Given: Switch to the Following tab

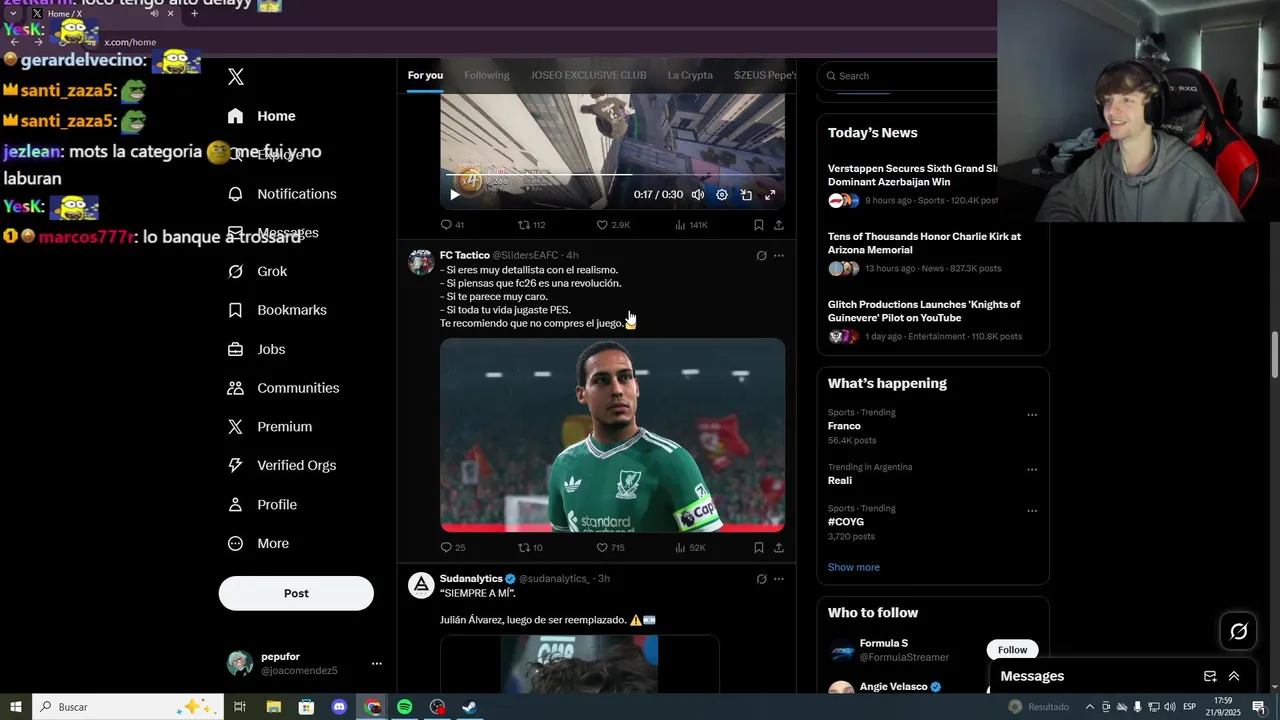Looking at the screenshot, I should 487,75.
